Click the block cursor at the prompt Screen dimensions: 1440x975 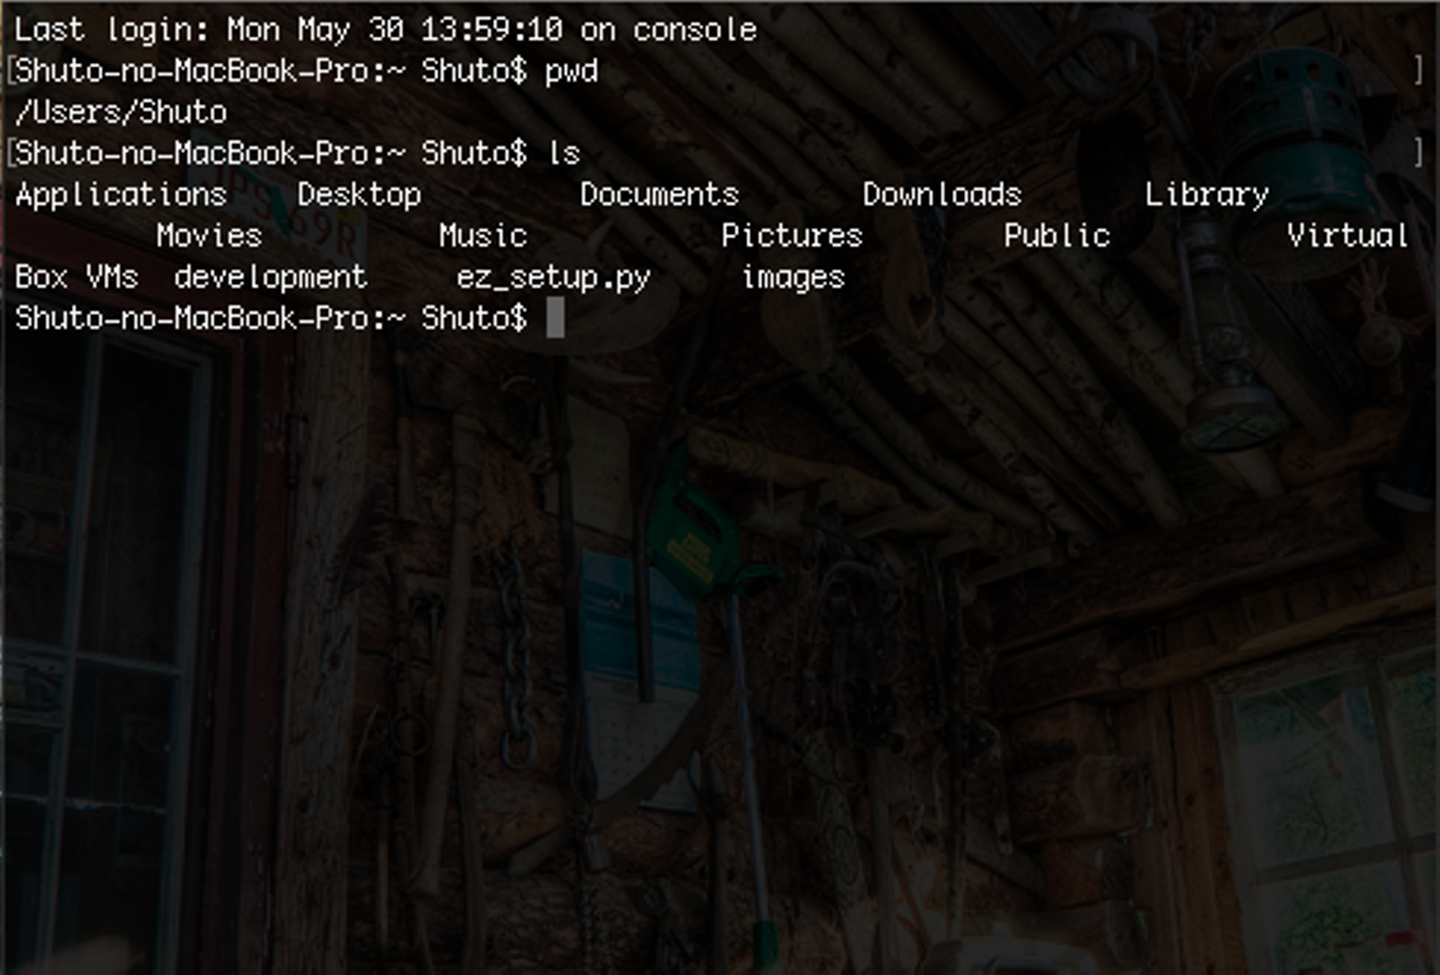[555, 319]
